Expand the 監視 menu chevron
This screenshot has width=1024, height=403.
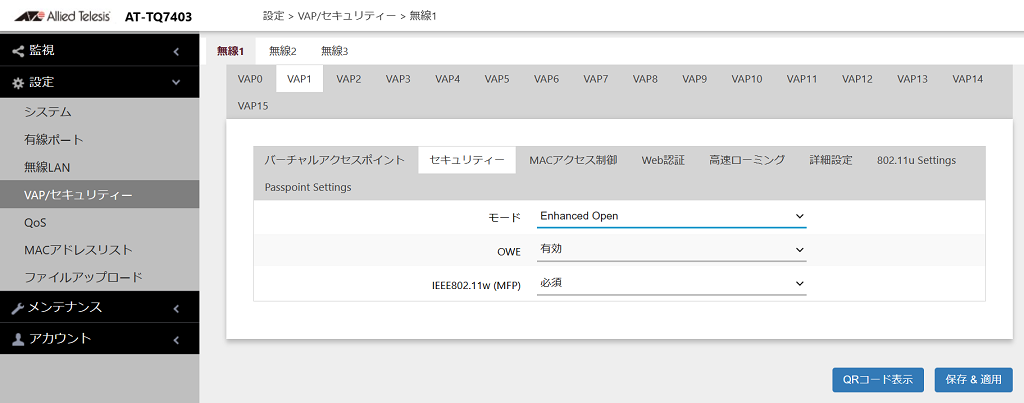tap(176, 51)
